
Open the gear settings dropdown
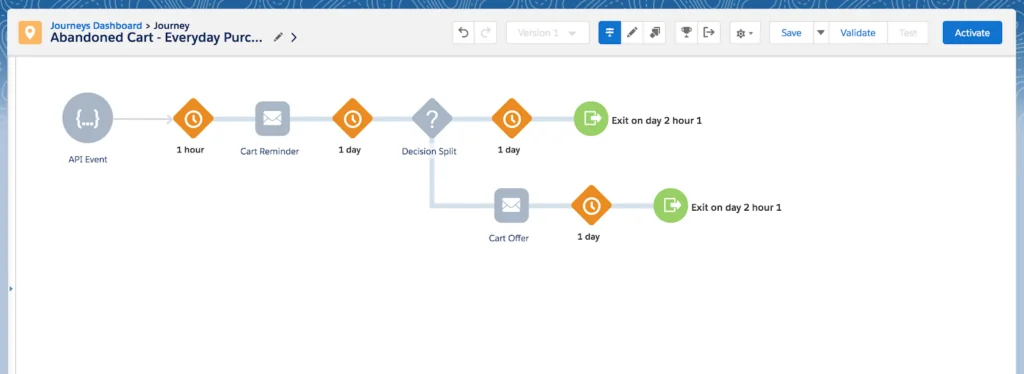point(744,33)
